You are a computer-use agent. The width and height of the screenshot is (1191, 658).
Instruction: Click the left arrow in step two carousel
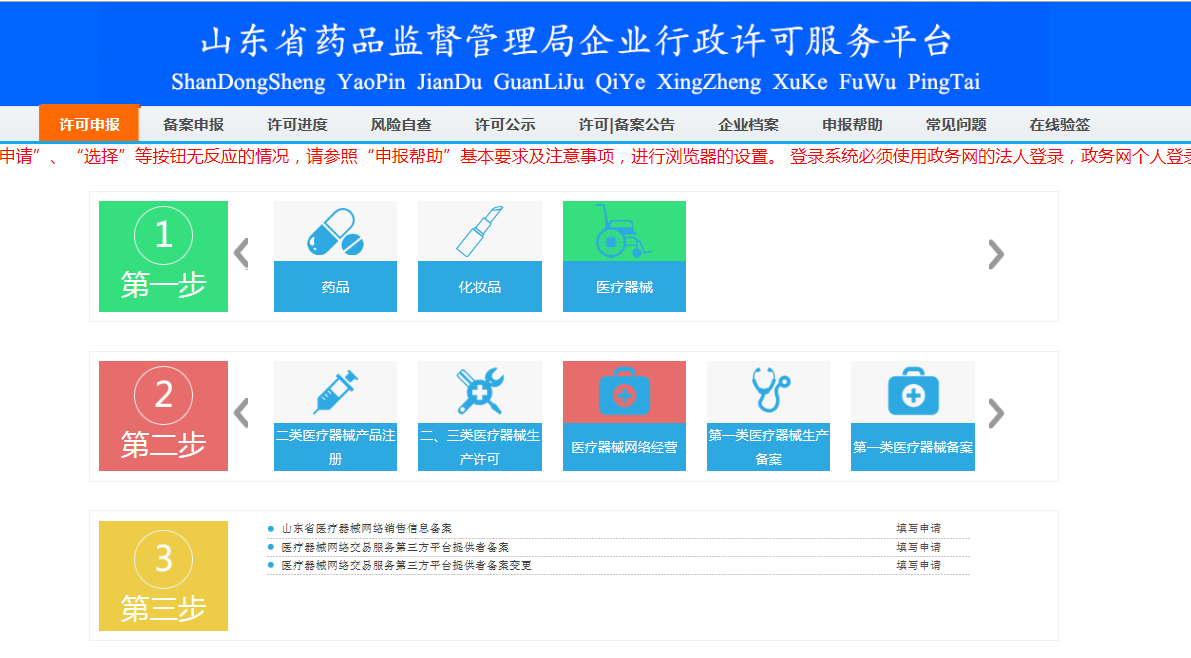click(240, 413)
